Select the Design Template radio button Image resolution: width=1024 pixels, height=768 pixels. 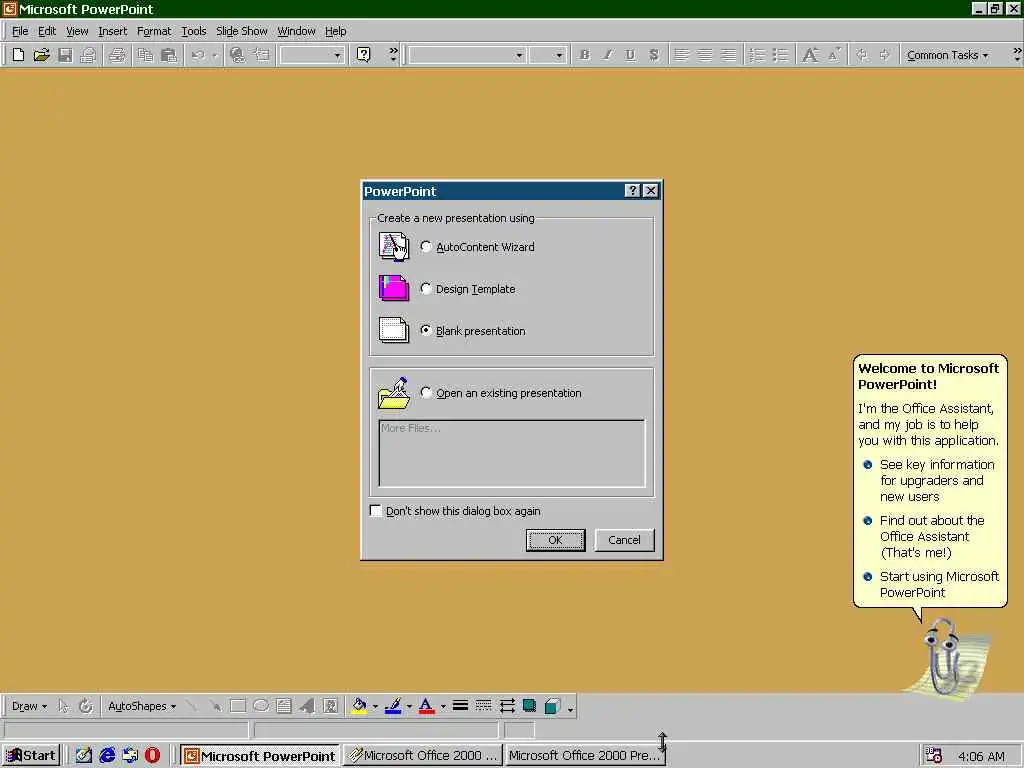426,288
